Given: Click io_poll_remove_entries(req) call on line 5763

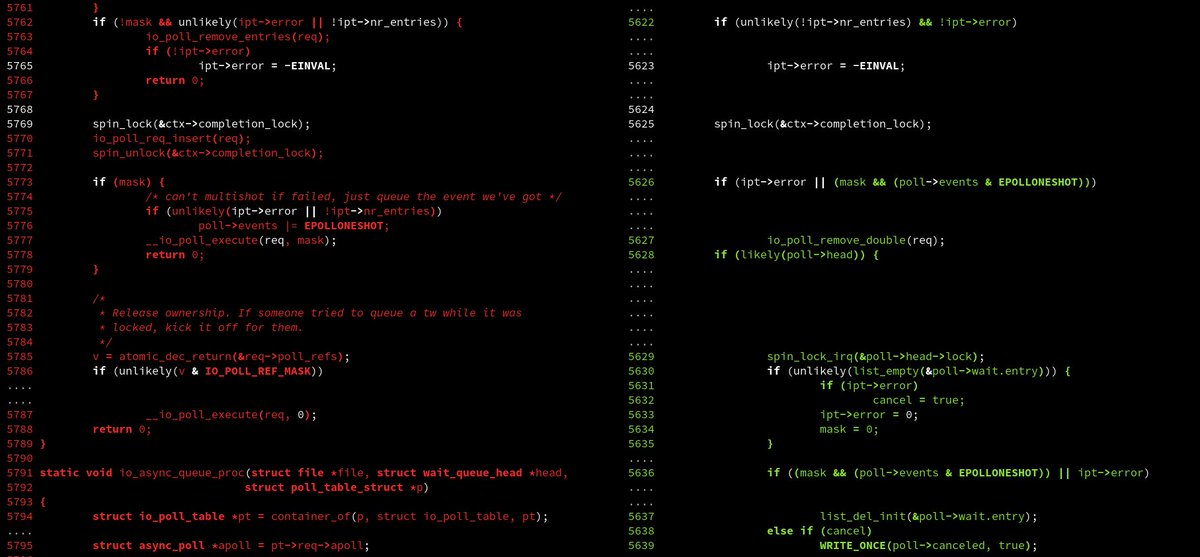Looking at the screenshot, I should [236, 36].
